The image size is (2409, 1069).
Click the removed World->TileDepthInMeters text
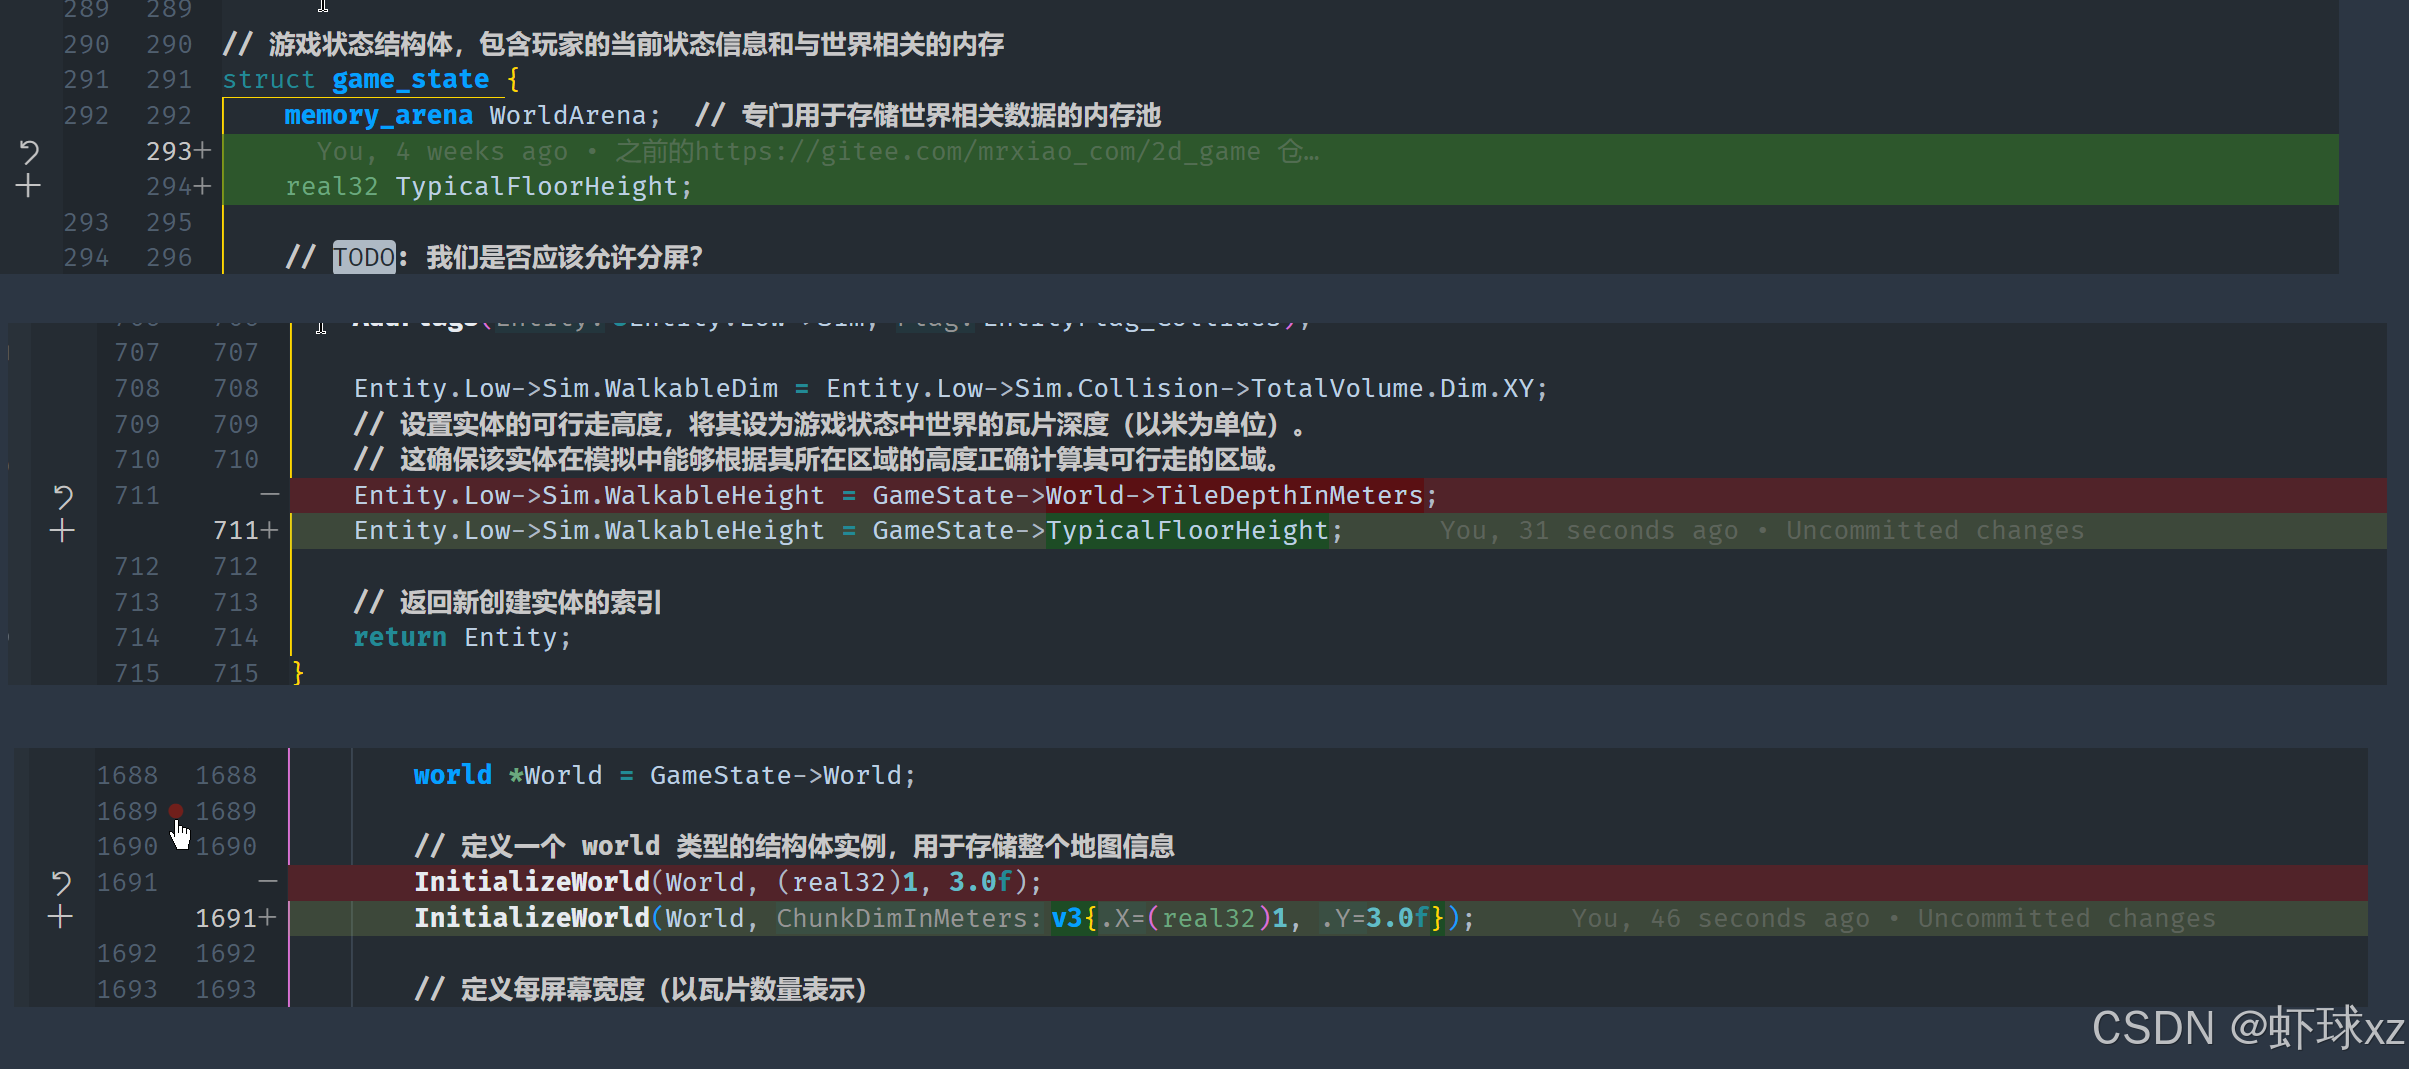pyautogui.click(x=1234, y=495)
